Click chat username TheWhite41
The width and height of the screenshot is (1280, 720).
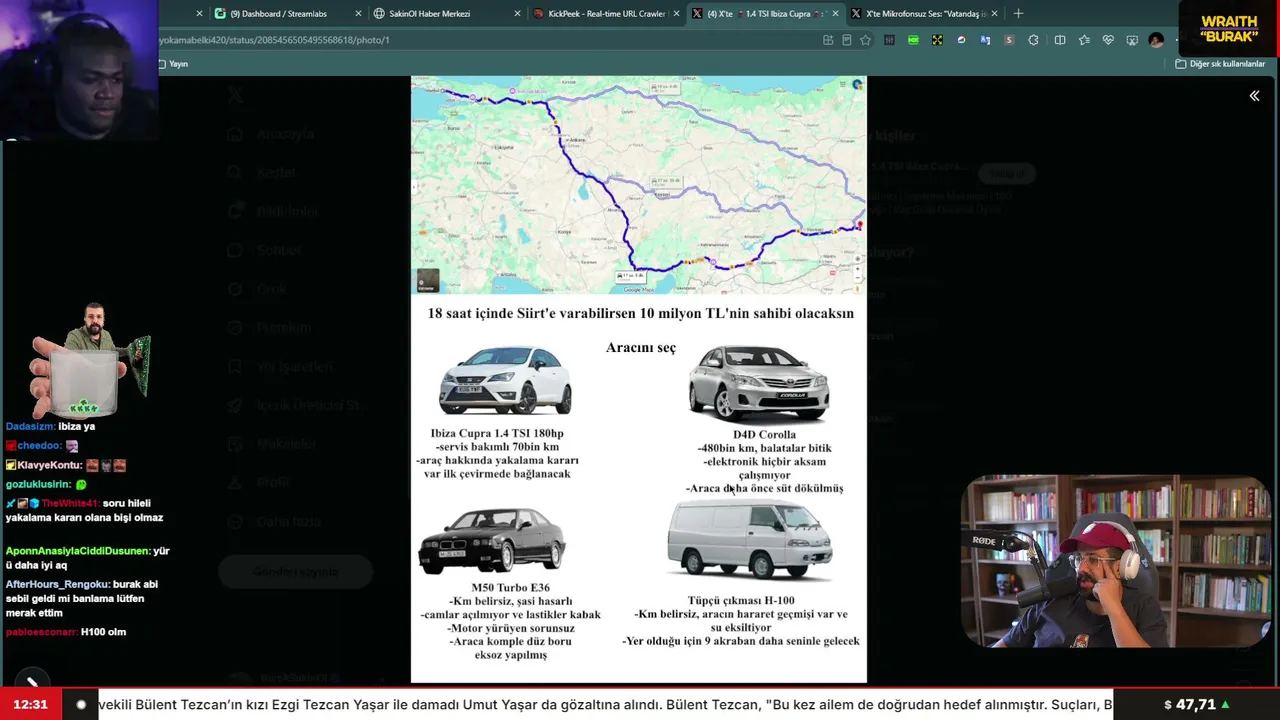pyautogui.click(x=69, y=503)
